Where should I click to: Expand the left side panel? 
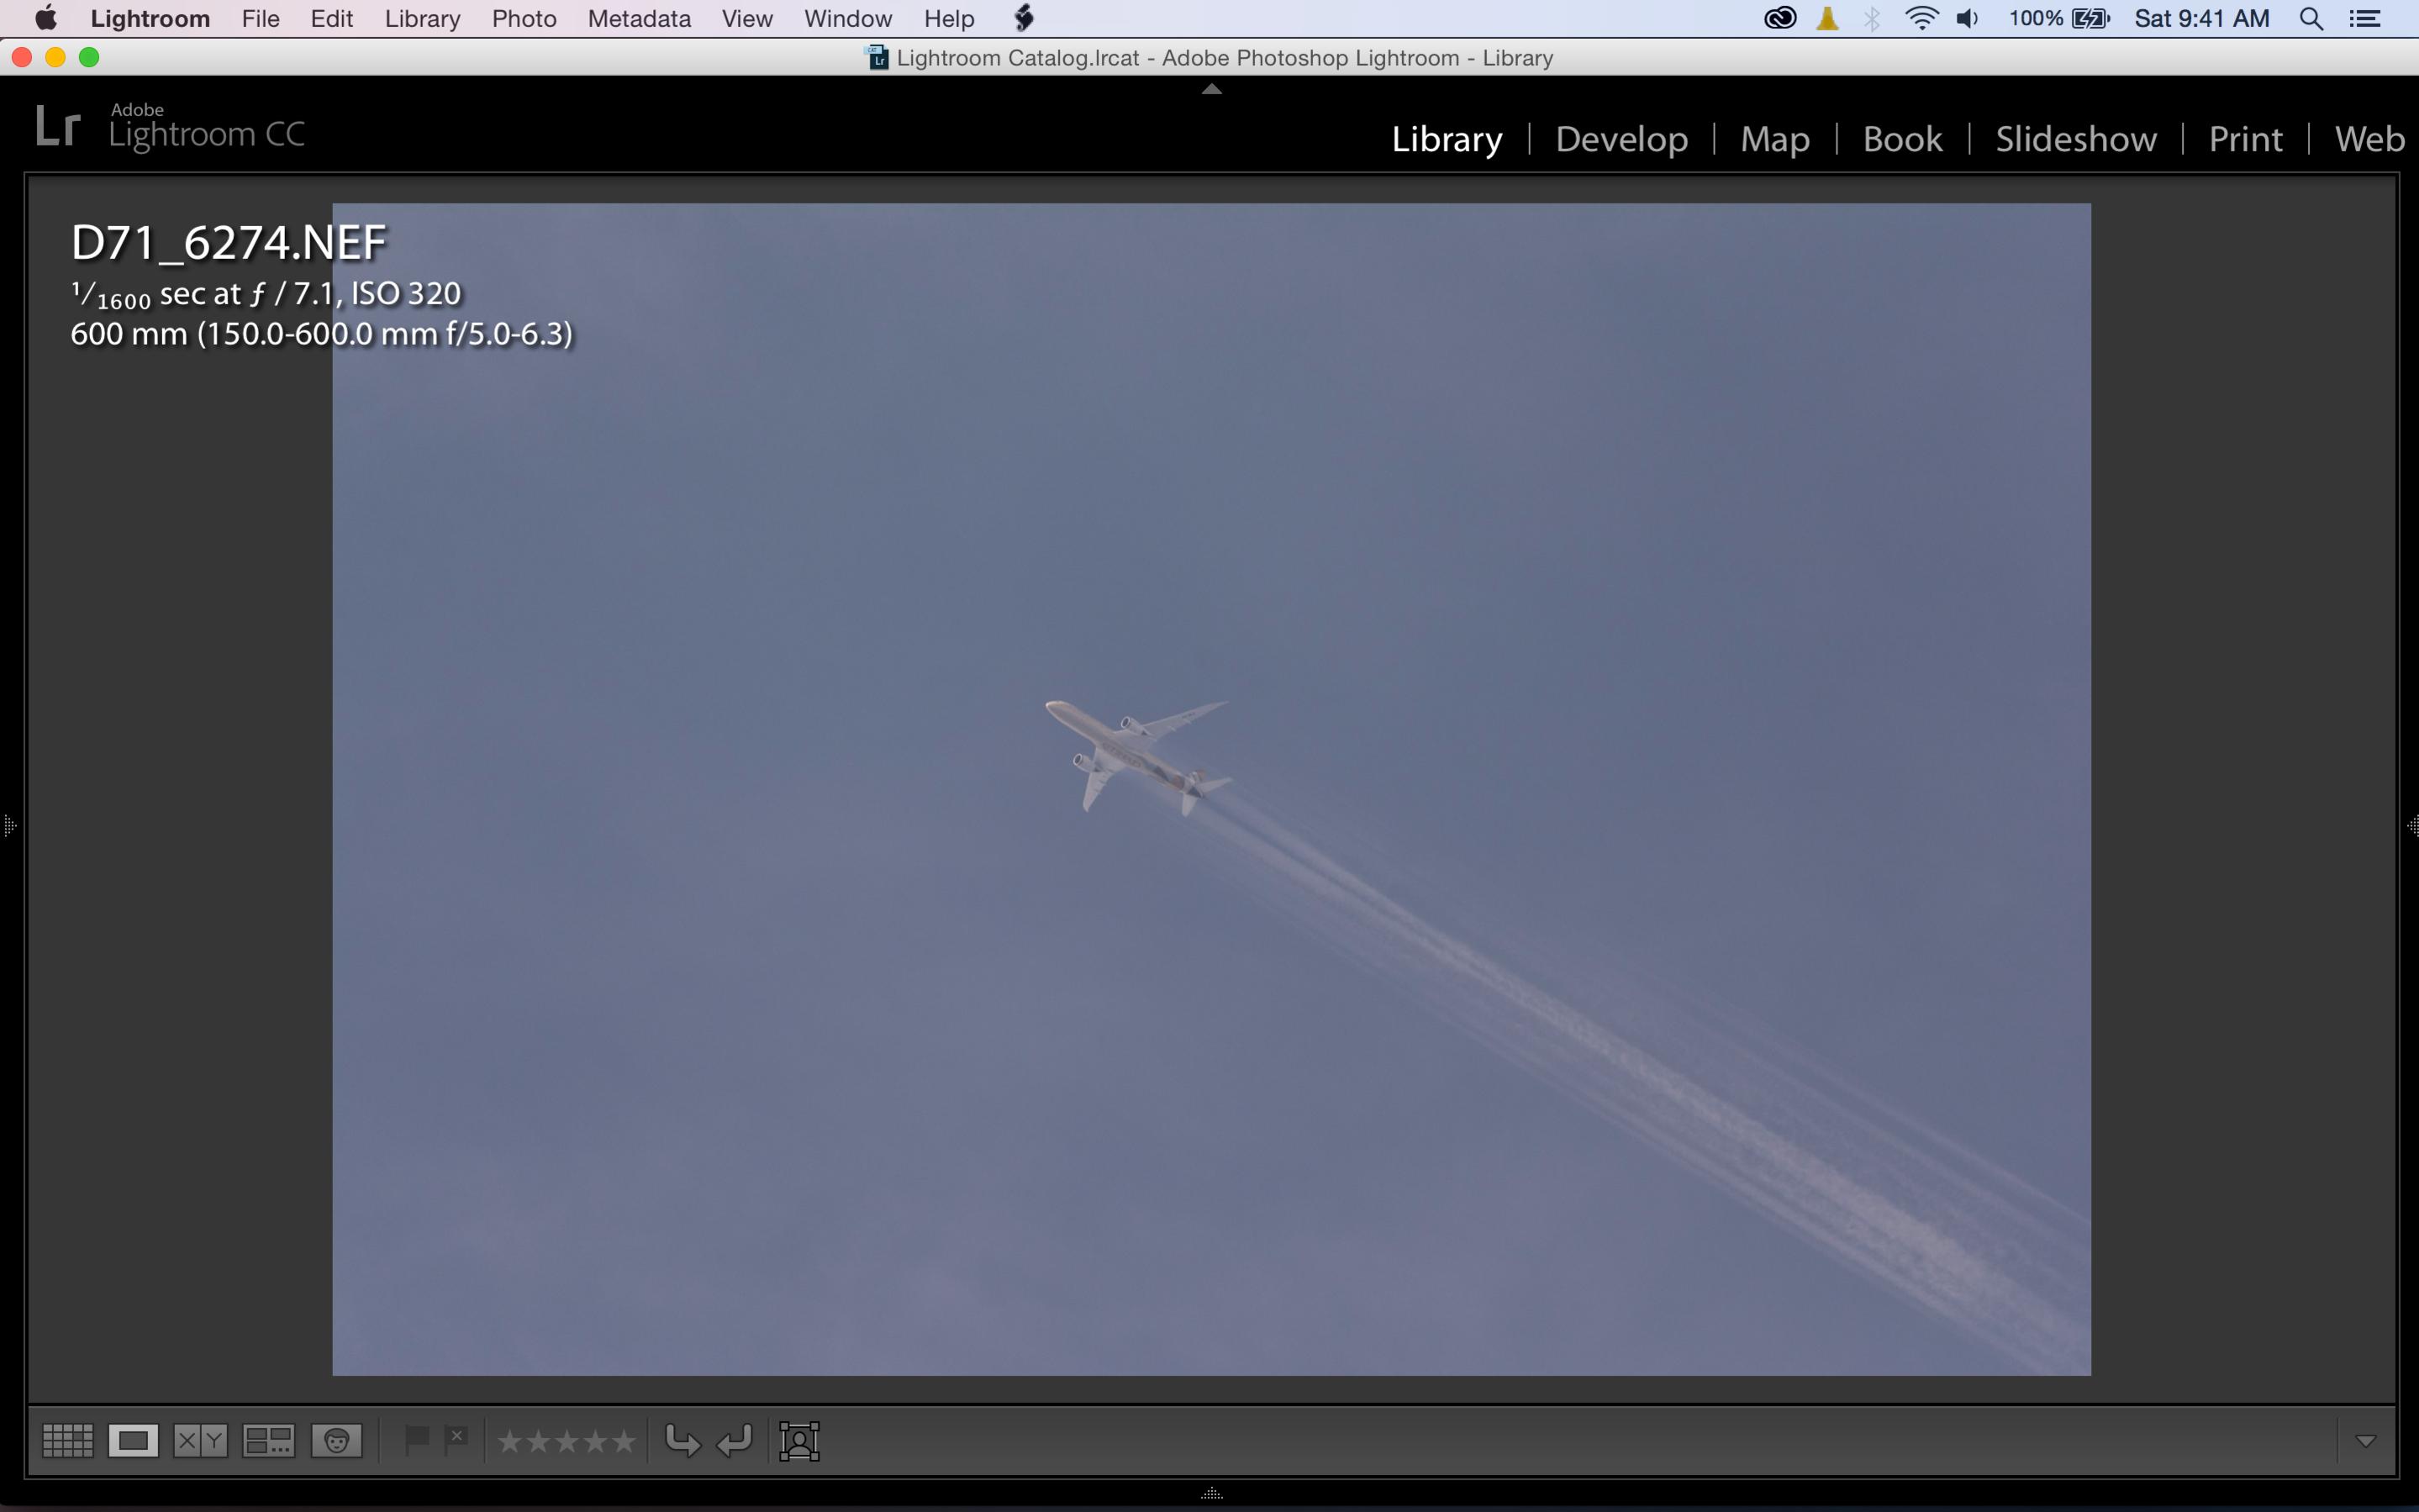(9, 826)
